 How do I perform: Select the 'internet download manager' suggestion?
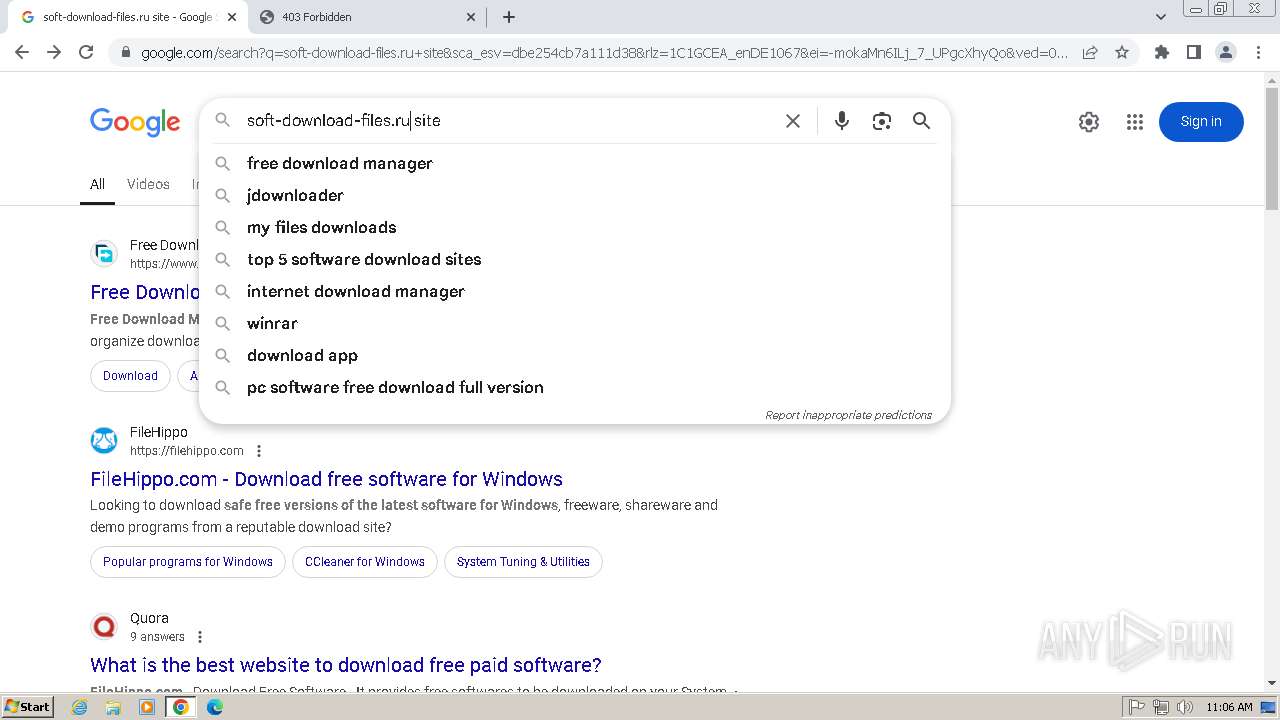(575, 291)
